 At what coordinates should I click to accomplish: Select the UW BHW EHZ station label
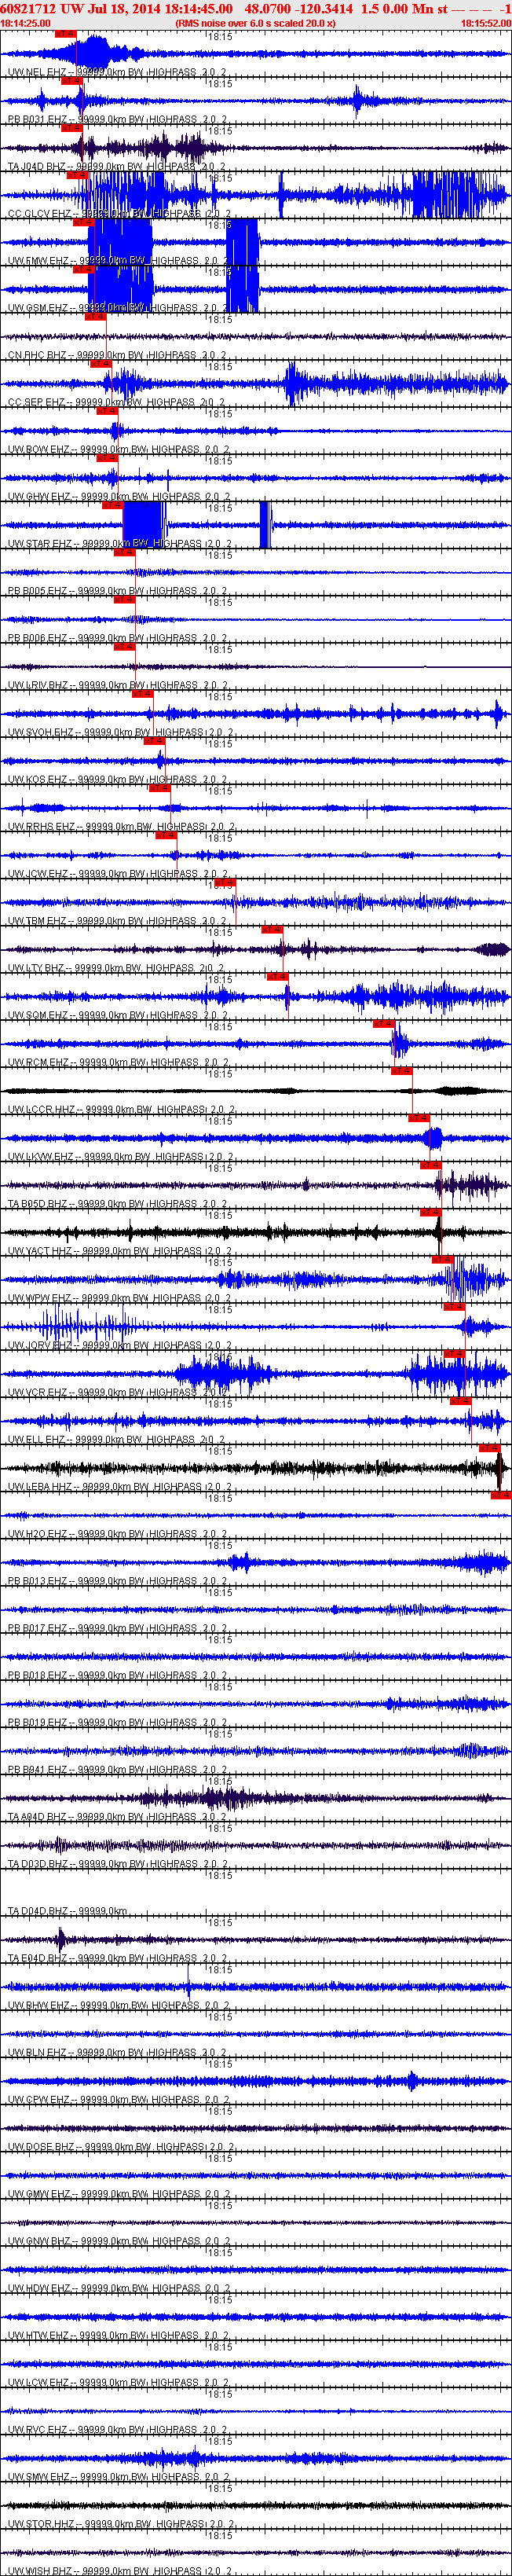118,2005
